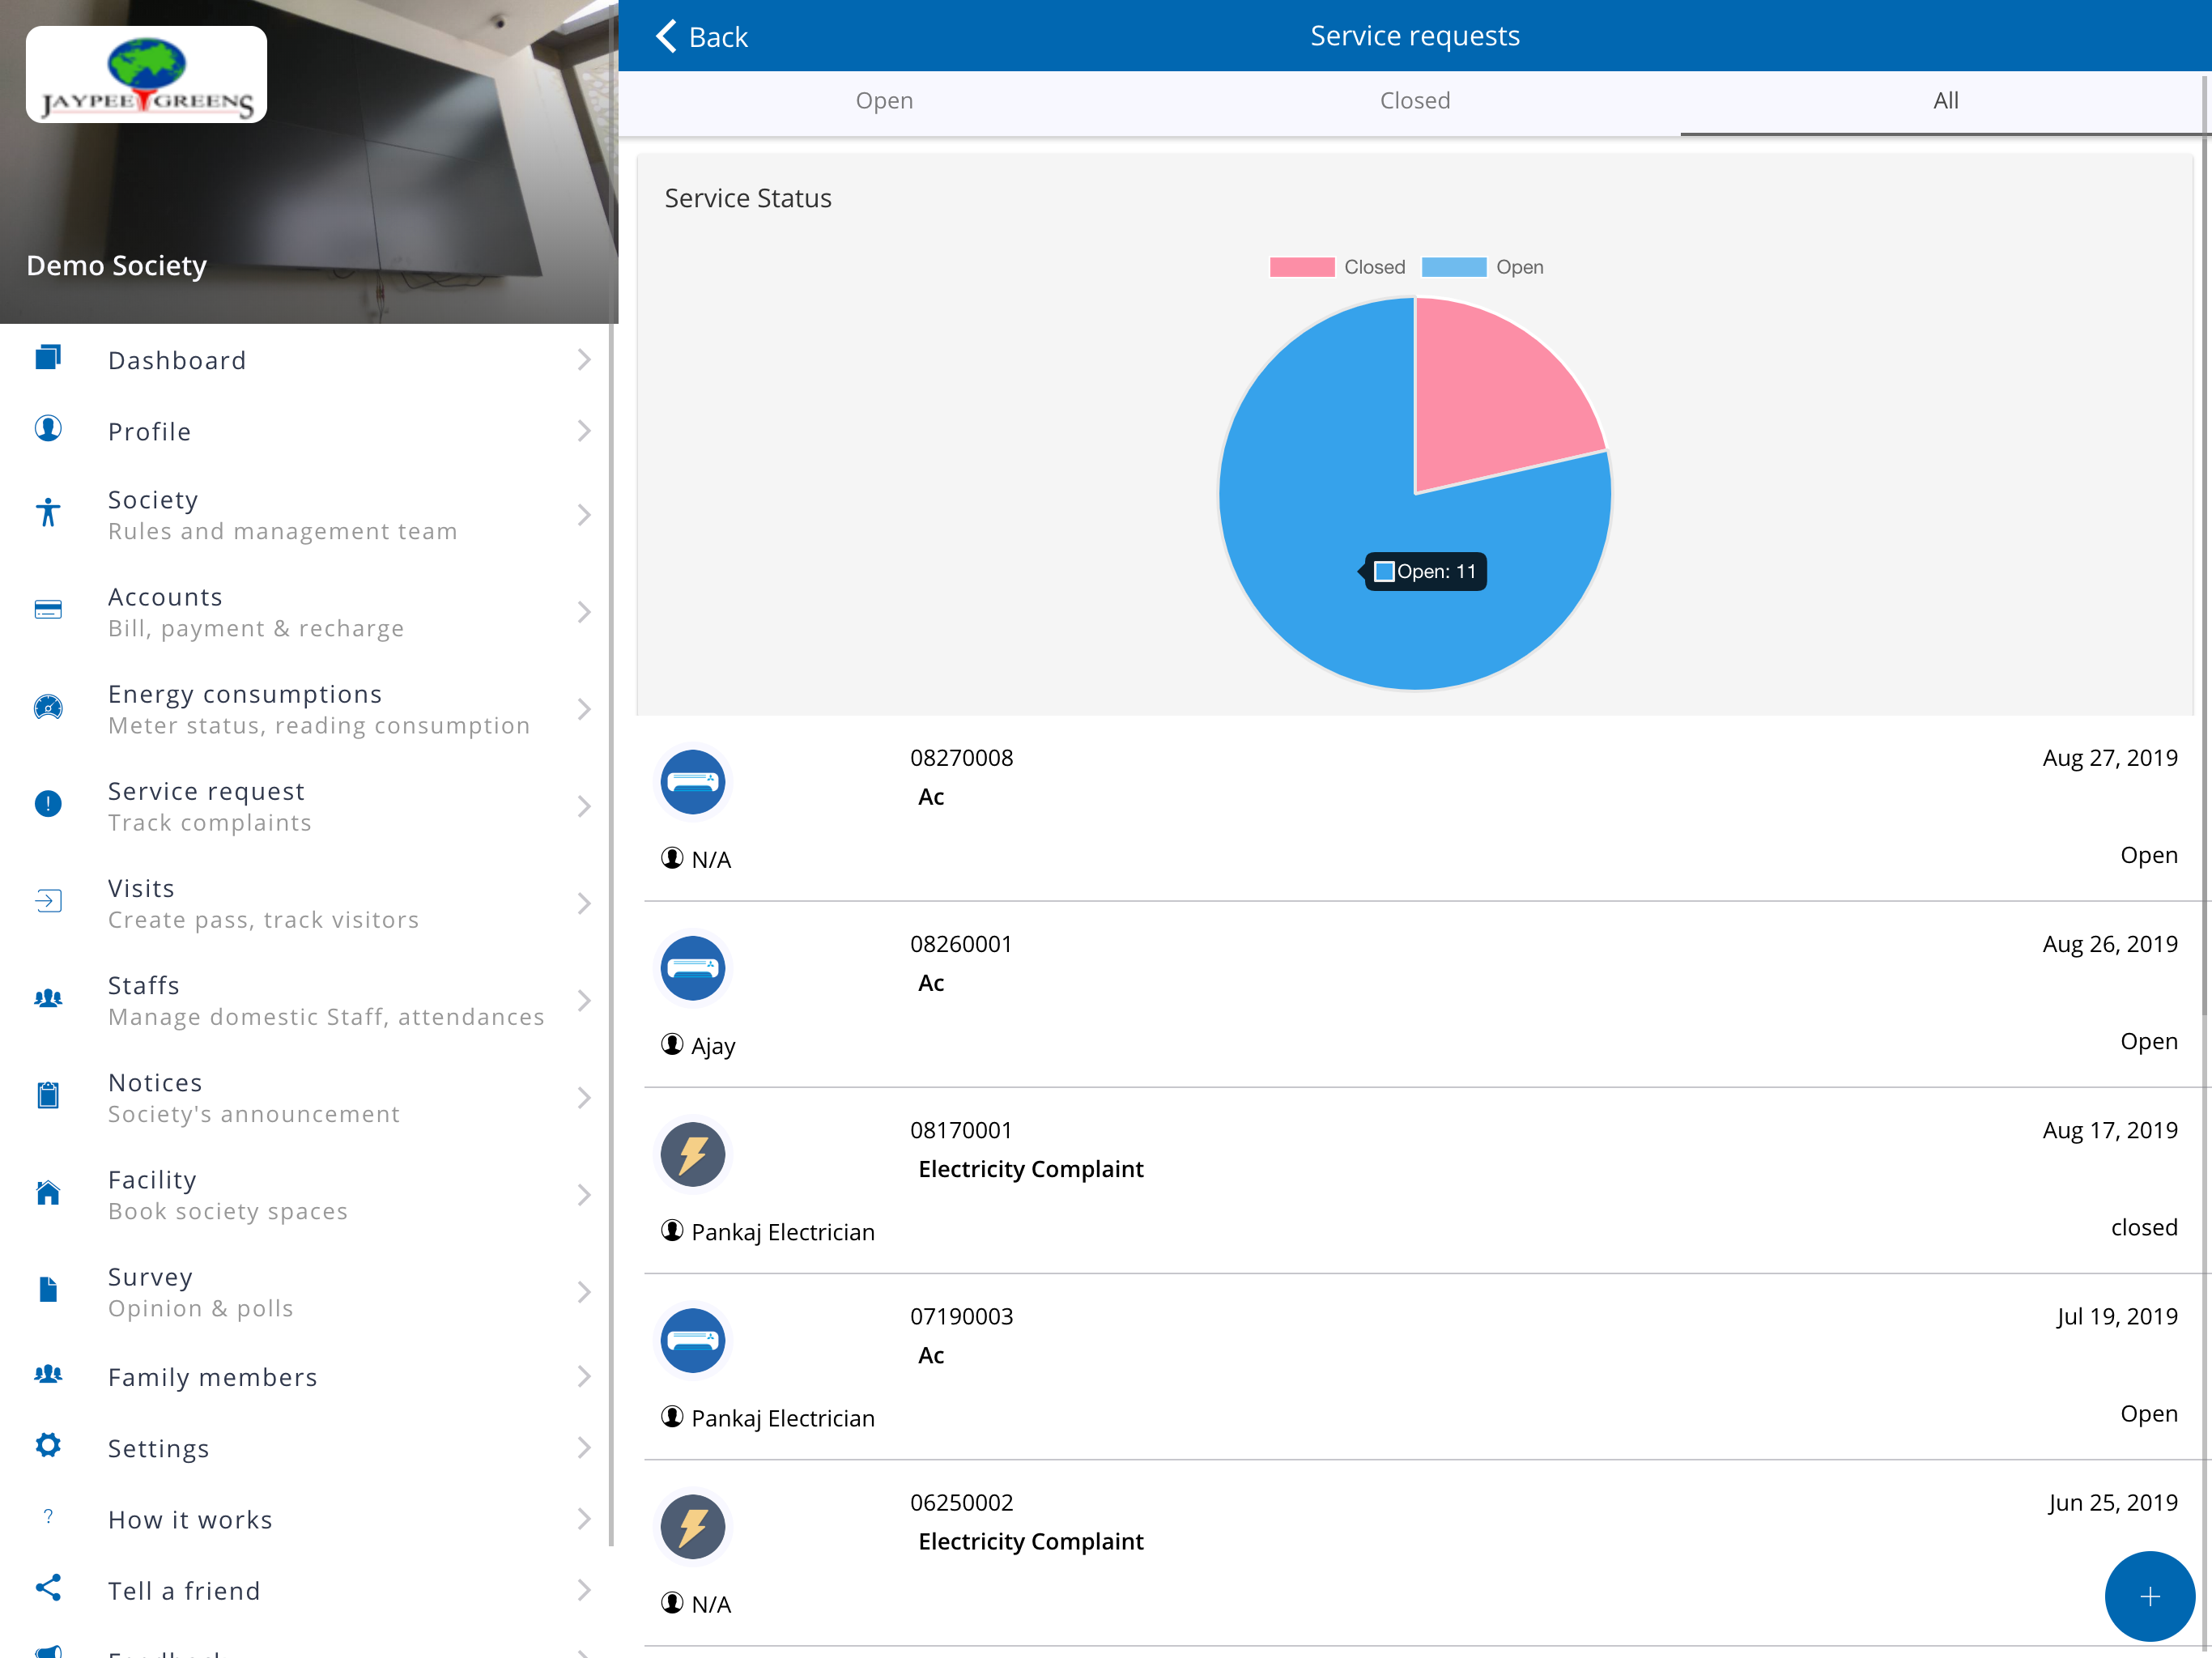Click lightning icon for request 06250002
2212x1658 pixels.
(x=693, y=1527)
